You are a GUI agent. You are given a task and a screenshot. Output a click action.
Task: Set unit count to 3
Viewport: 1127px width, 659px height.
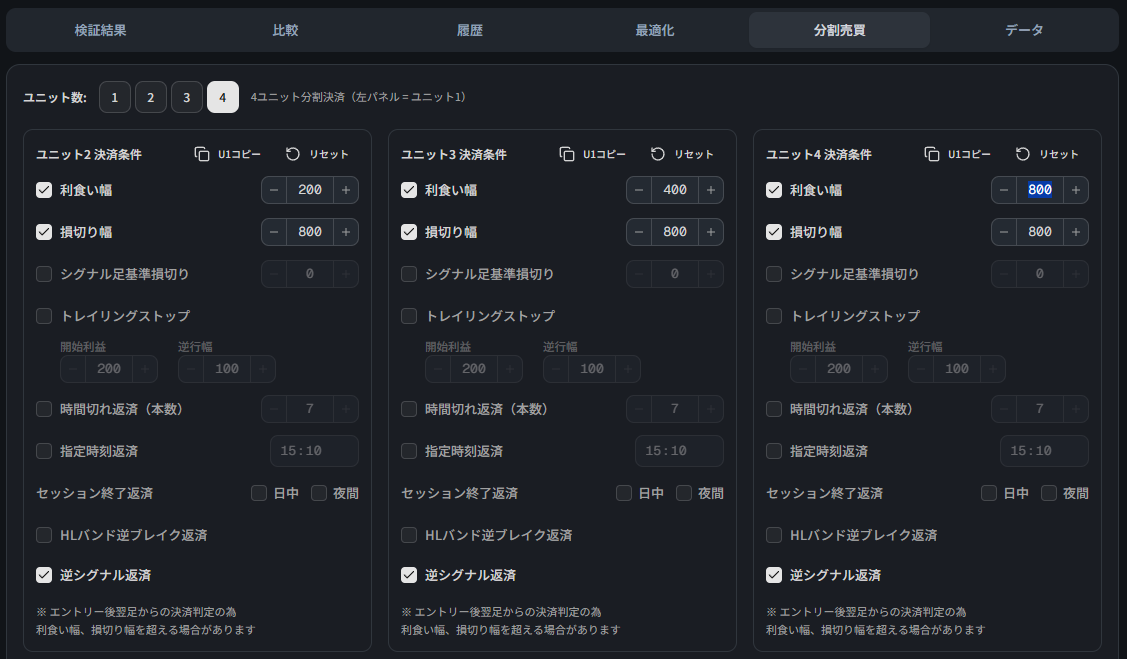[x=187, y=97]
